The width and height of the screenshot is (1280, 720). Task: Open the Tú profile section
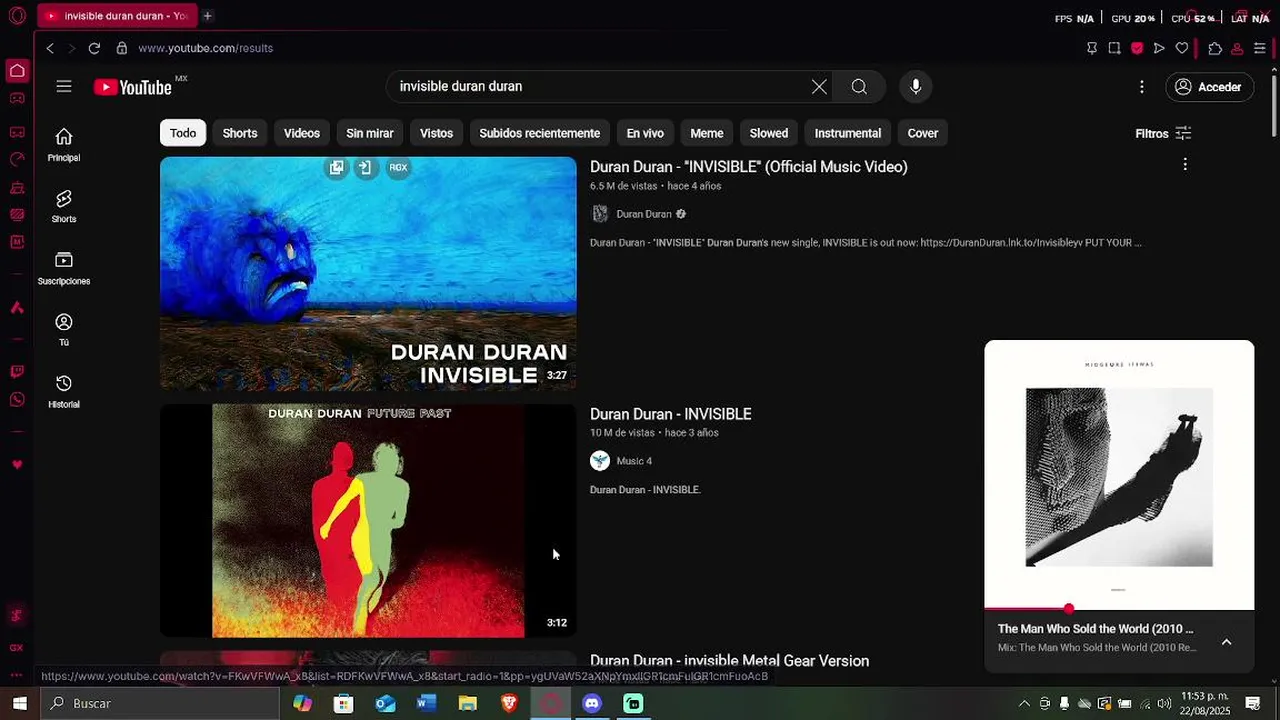tap(64, 329)
